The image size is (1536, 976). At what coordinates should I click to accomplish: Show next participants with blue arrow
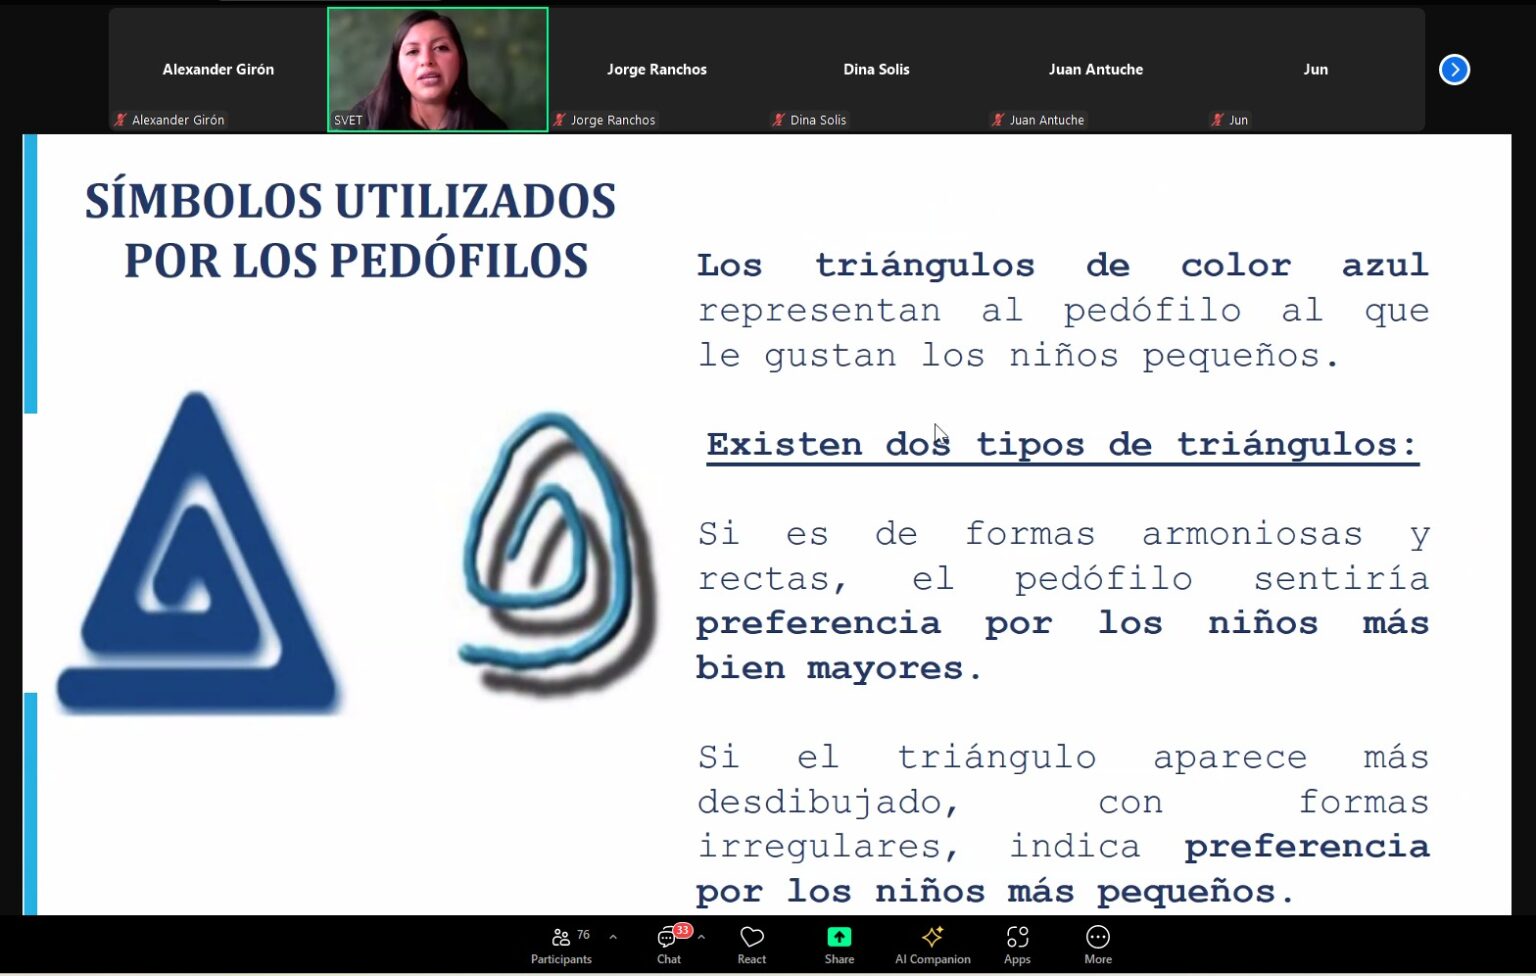click(x=1454, y=70)
